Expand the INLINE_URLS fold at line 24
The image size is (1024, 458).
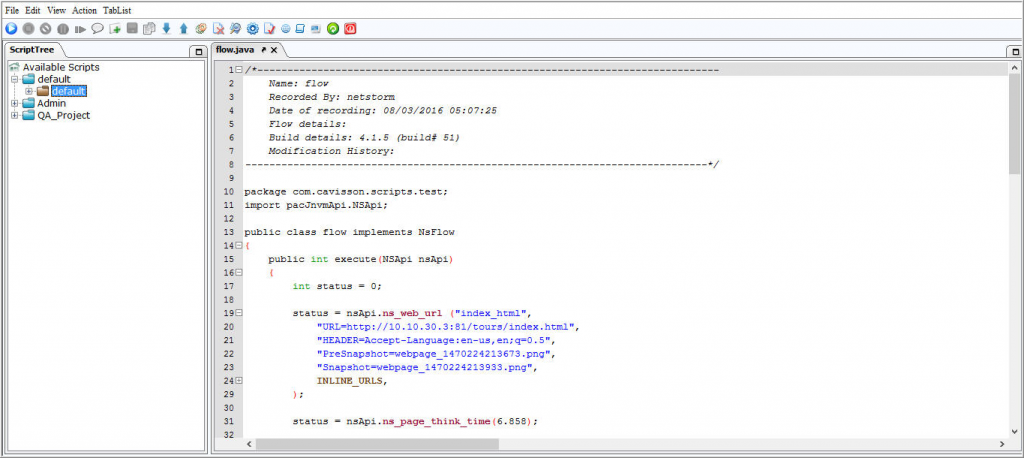pyautogui.click(x=239, y=380)
